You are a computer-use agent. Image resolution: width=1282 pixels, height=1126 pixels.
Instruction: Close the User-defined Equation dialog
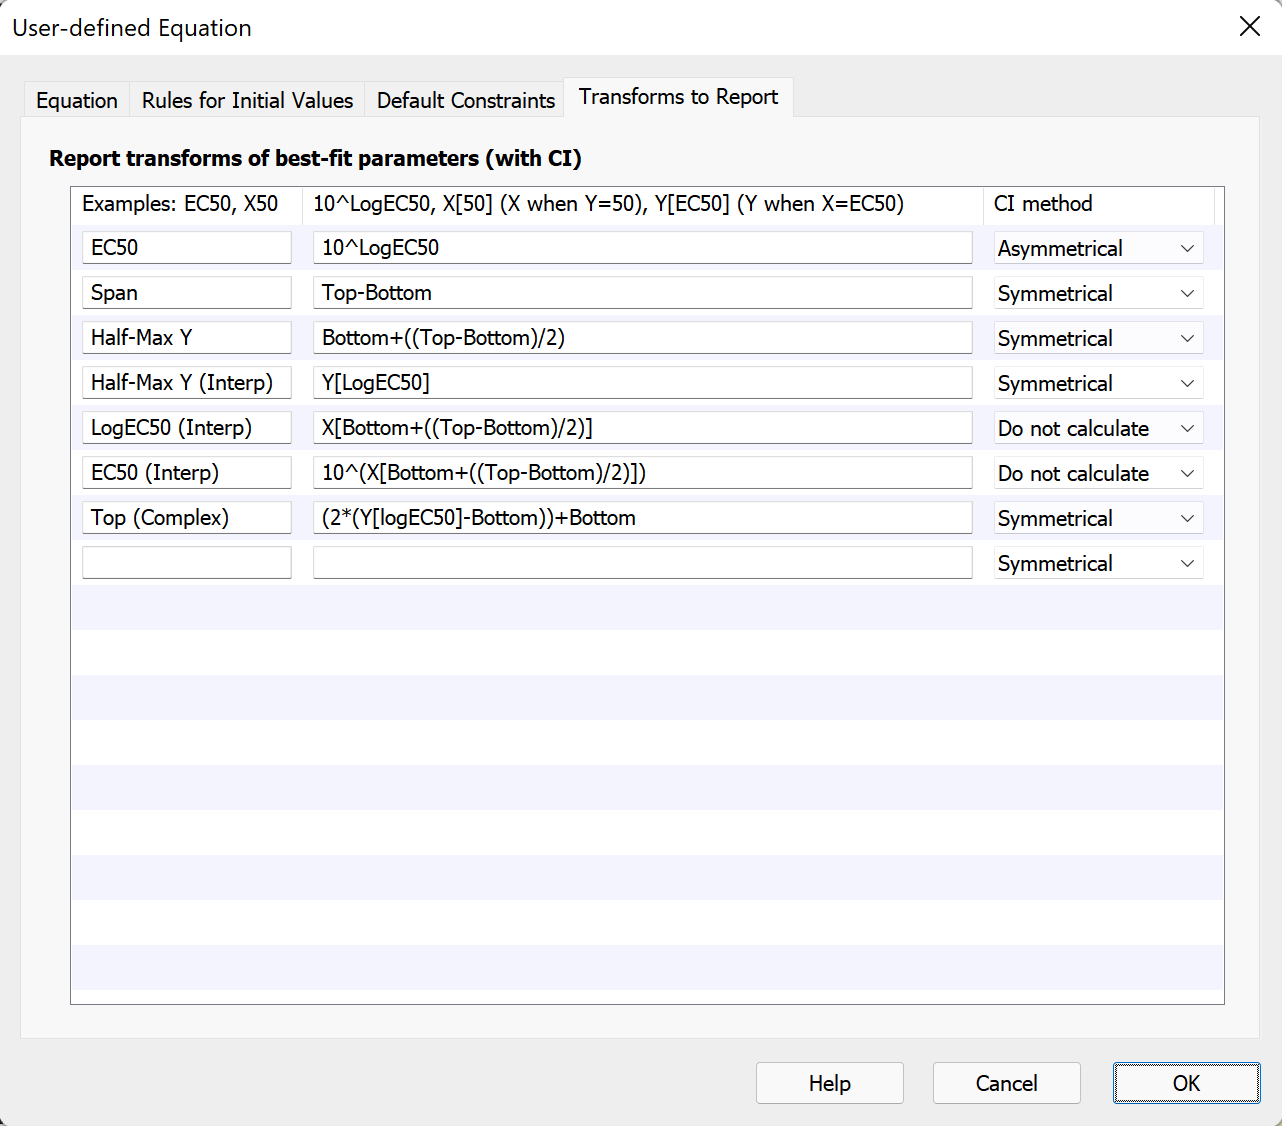[x=1249, y=26]
